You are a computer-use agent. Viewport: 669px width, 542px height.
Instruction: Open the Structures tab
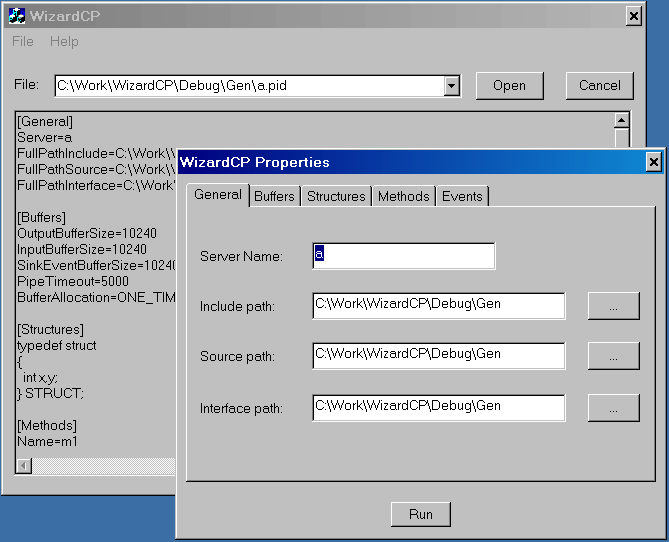pos(336,196)
